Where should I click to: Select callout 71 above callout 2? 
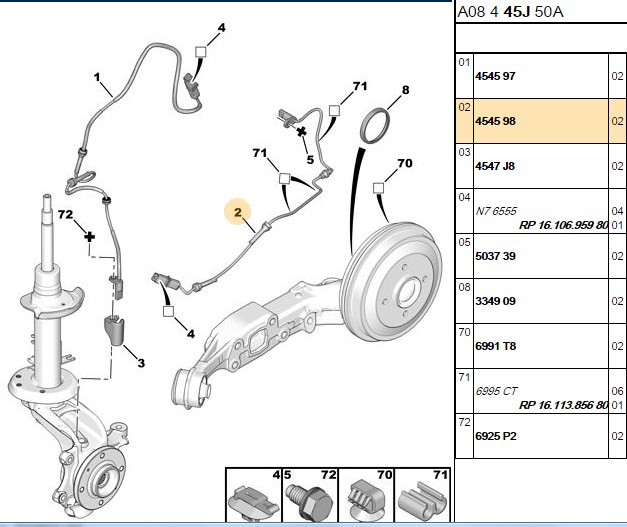pyautogui.click(x=260, y=153)
